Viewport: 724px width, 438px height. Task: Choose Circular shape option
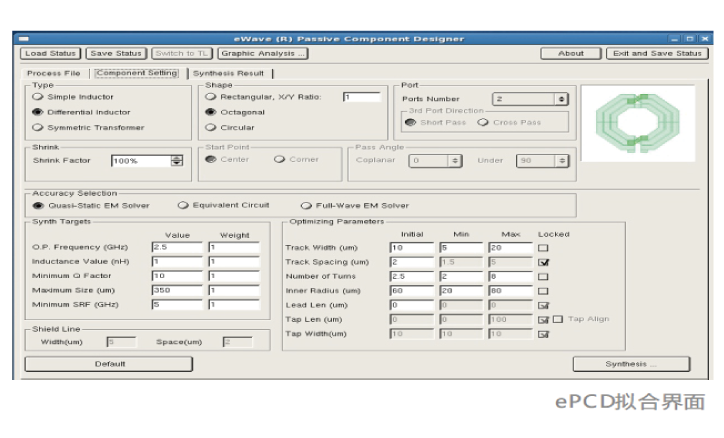(x=230, y=127)
